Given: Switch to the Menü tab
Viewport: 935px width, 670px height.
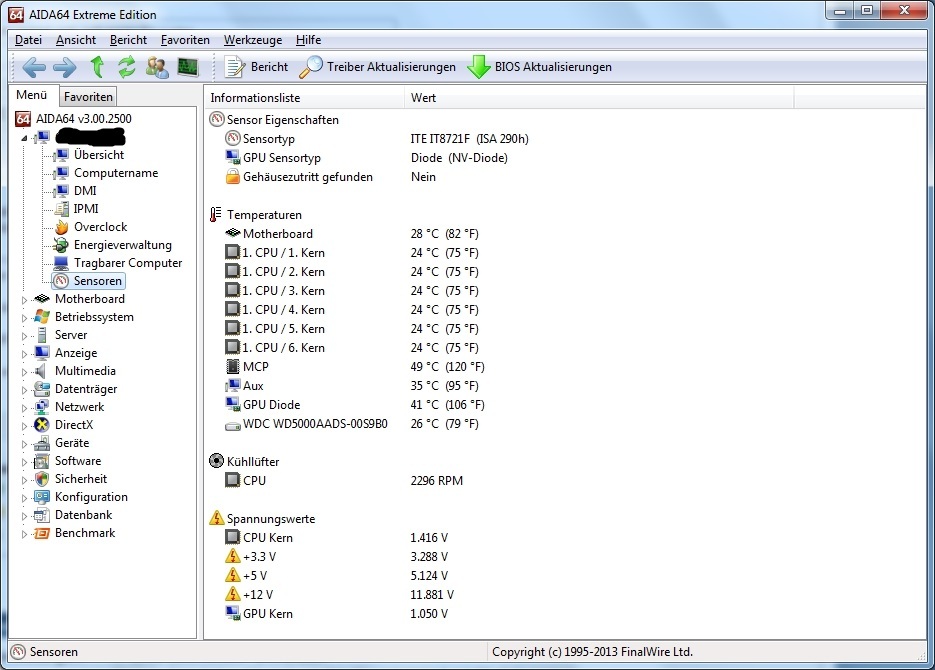Looking at the screenshot, I should 32,95.
